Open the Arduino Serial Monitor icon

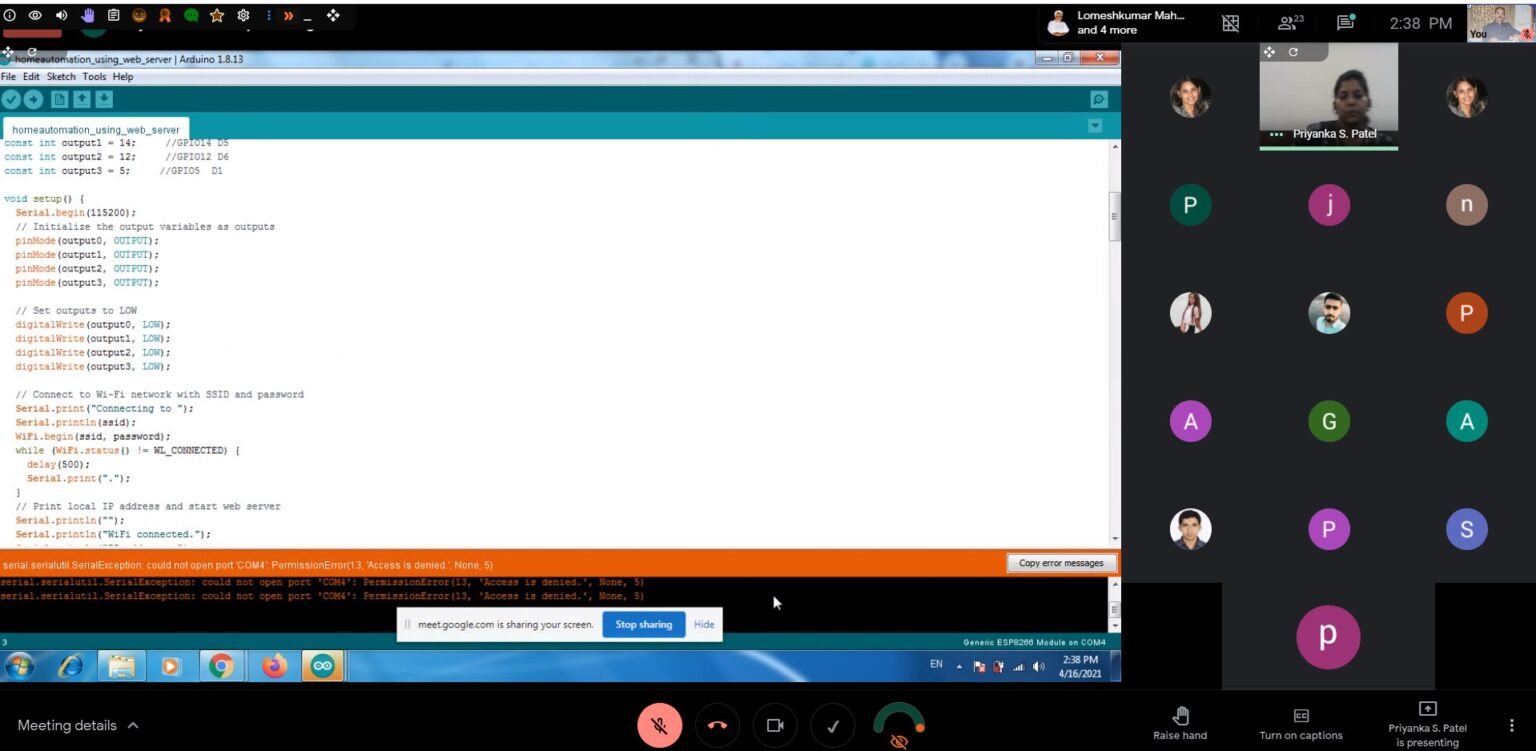(x=1099, y=99)
